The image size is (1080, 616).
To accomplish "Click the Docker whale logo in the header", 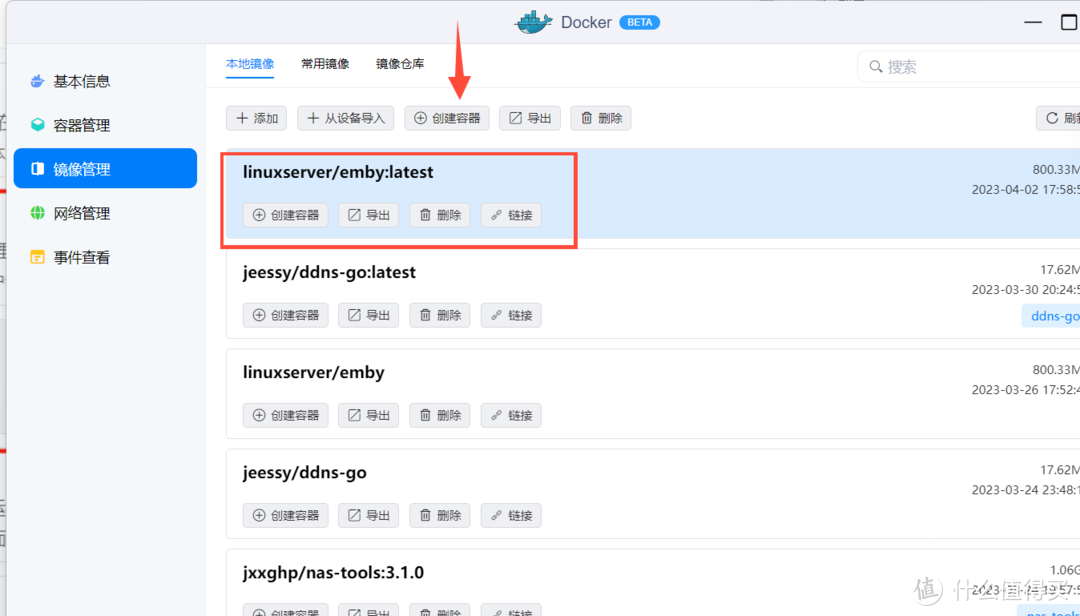I will coord(533,21).
